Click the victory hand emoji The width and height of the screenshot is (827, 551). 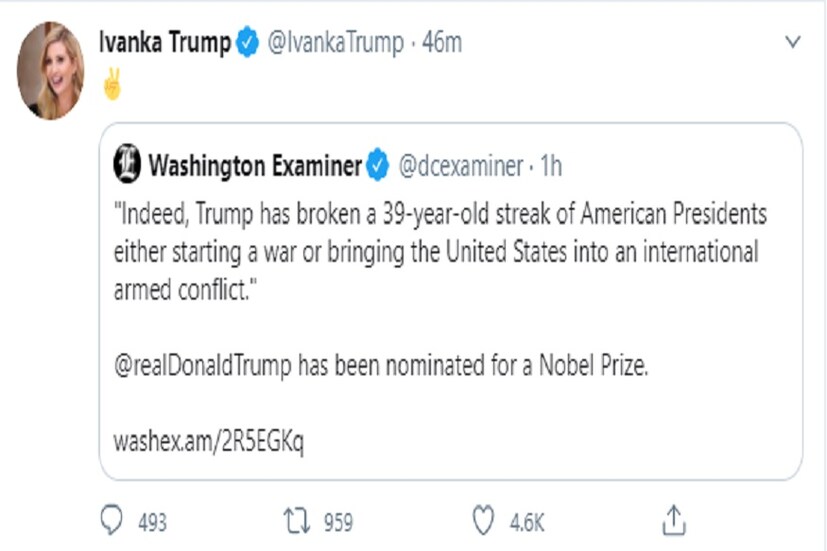(x=112, y=86)
